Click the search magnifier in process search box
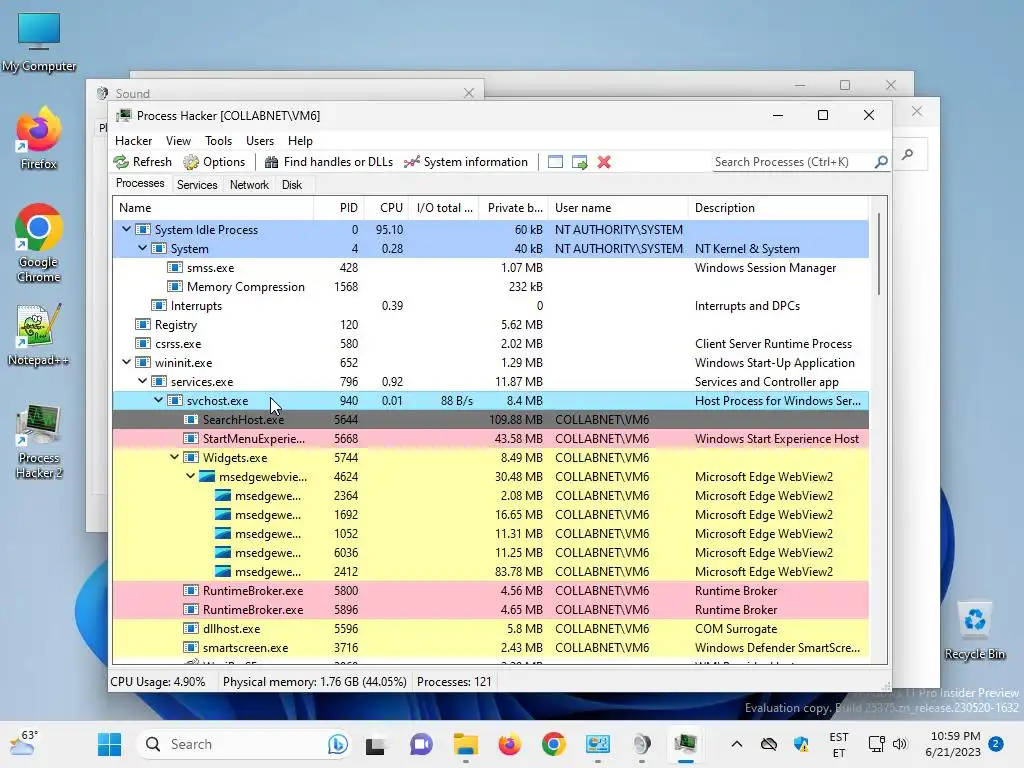The width and height of the screenshot is (1024, 768). [x=881, y=161]
